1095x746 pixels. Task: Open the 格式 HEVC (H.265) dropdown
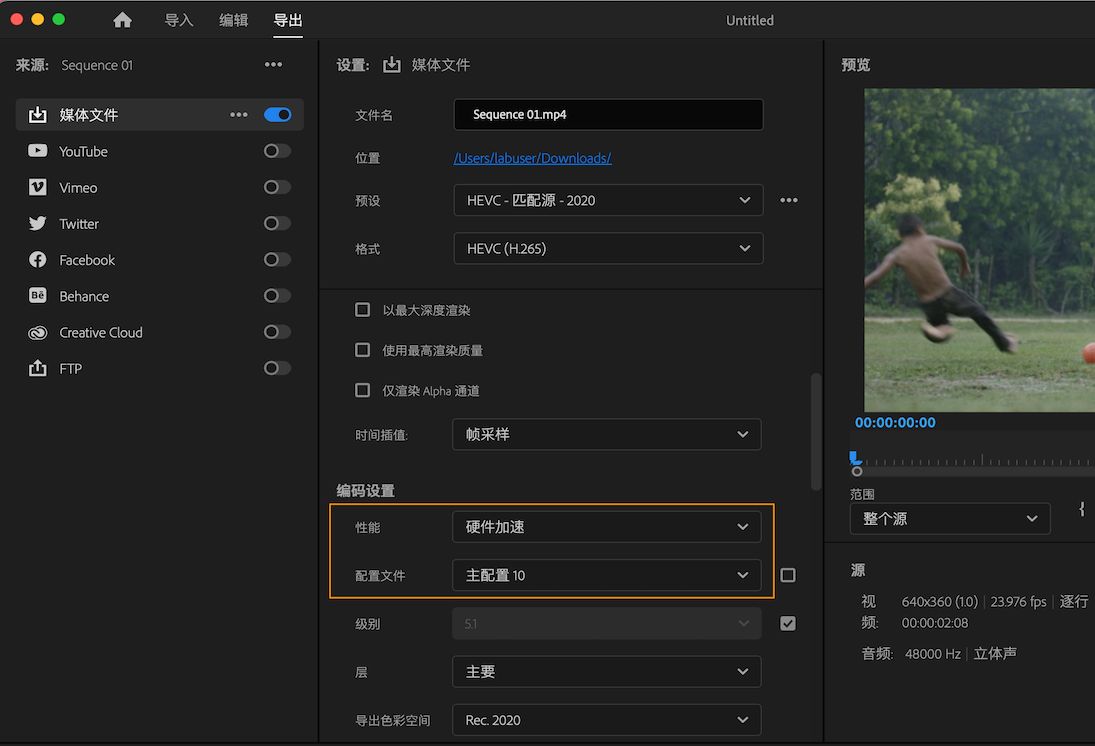point(608,248)
